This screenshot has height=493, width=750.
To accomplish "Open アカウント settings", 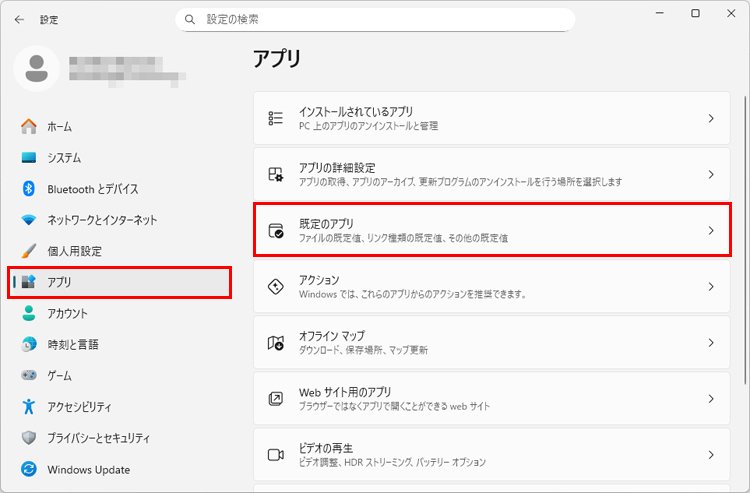I will pyautogui.click(x=120, y=313).
